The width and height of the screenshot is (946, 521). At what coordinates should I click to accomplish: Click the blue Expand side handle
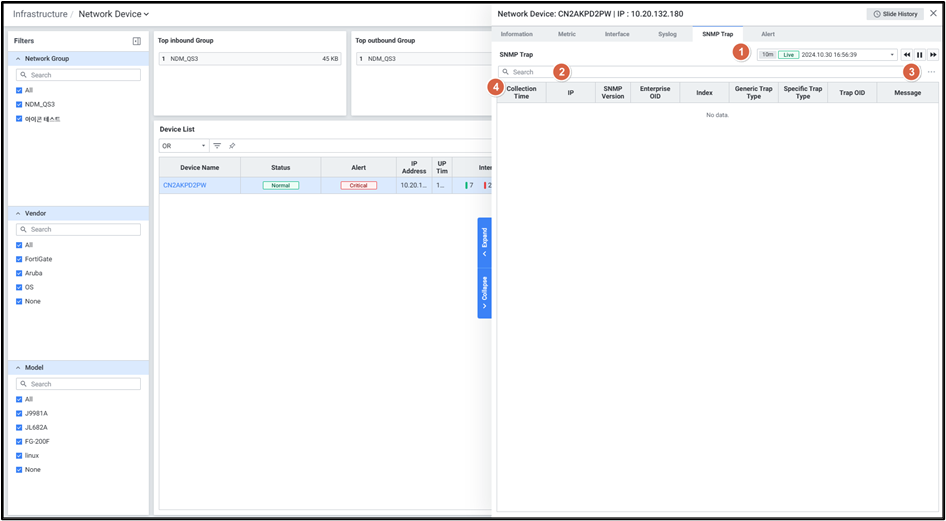click(x=484, y=241)
